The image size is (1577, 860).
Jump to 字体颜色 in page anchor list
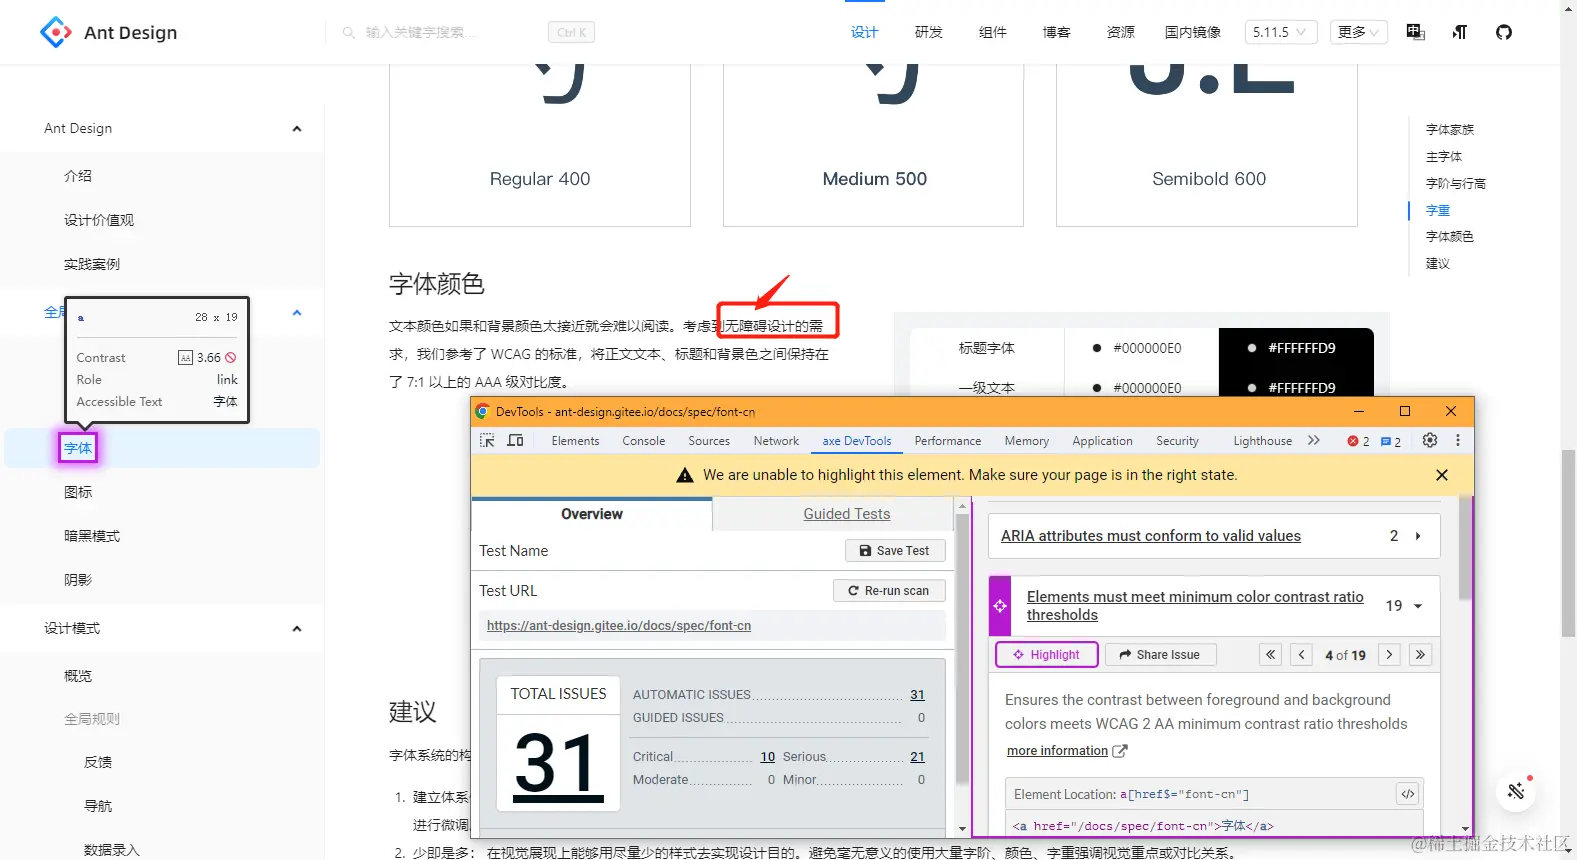[x=1450, y=237]
